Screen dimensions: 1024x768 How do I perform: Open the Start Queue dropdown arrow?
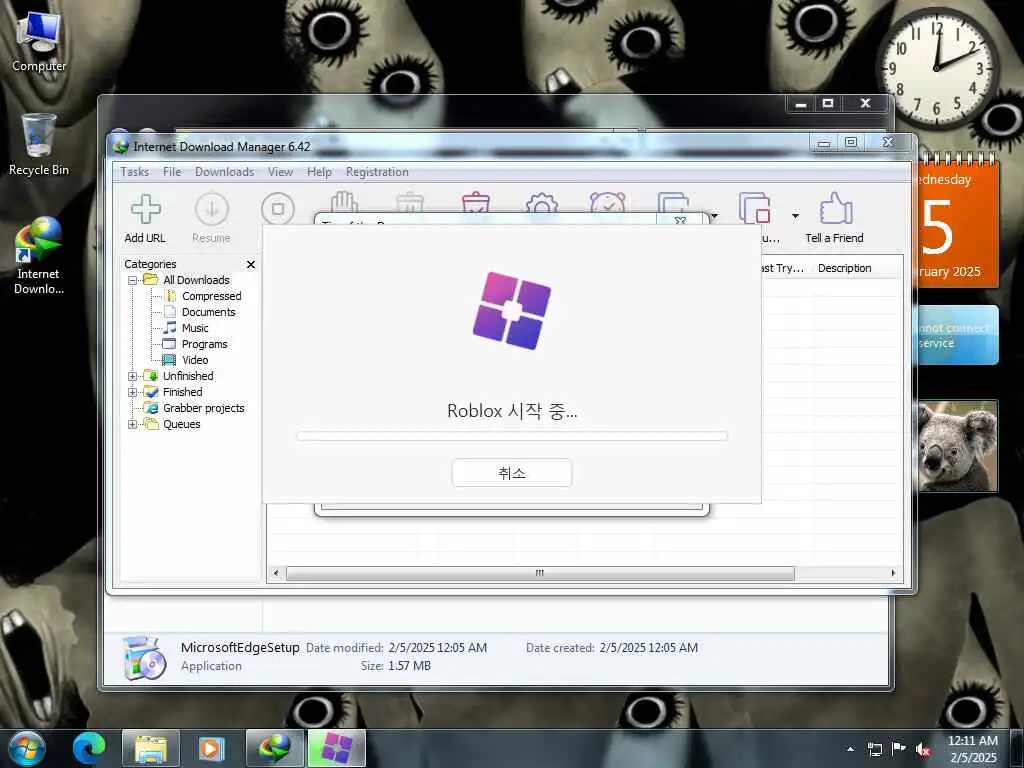714,216
